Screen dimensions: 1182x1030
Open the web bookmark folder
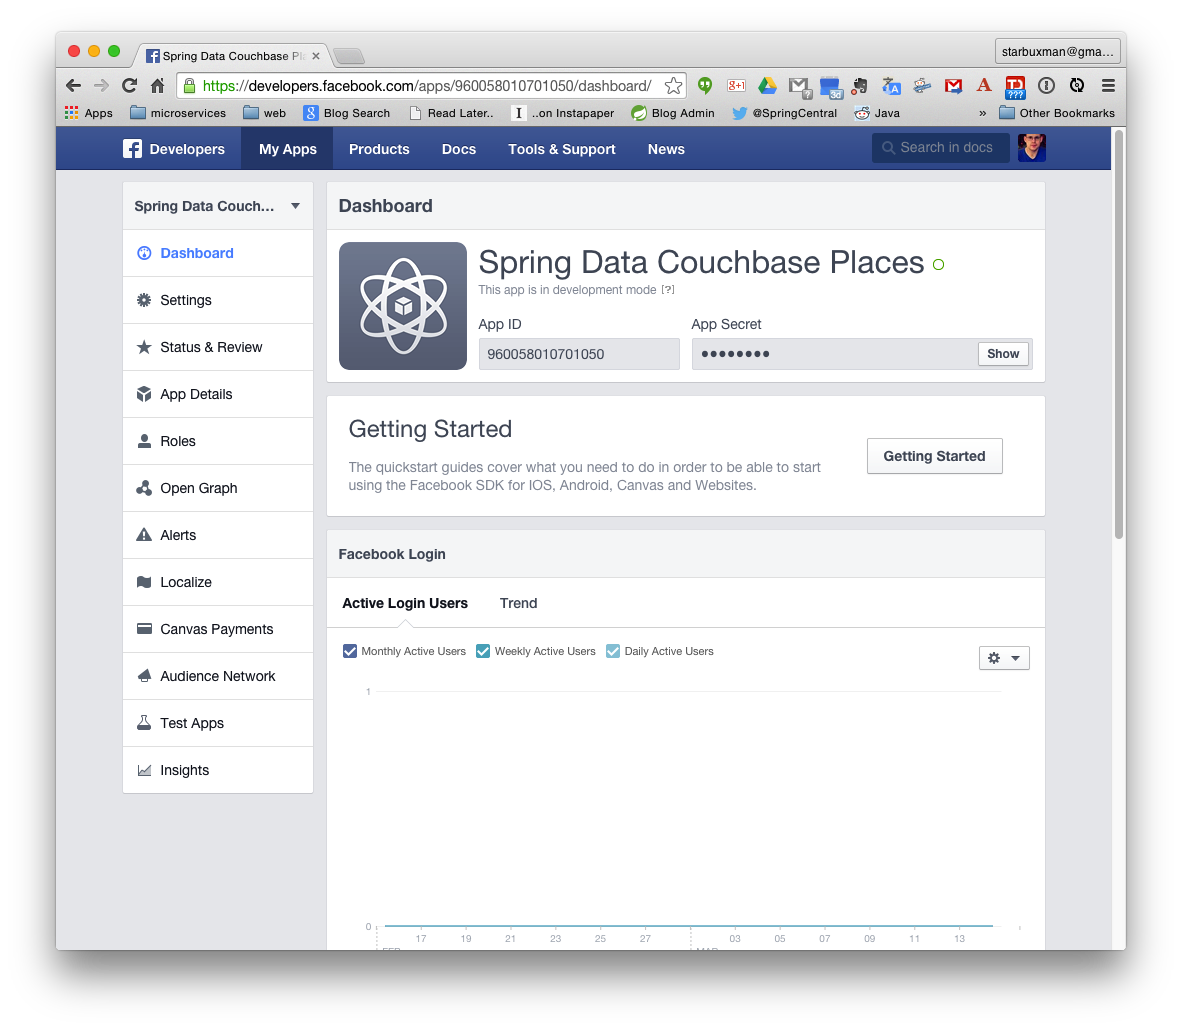pos(265,113)
